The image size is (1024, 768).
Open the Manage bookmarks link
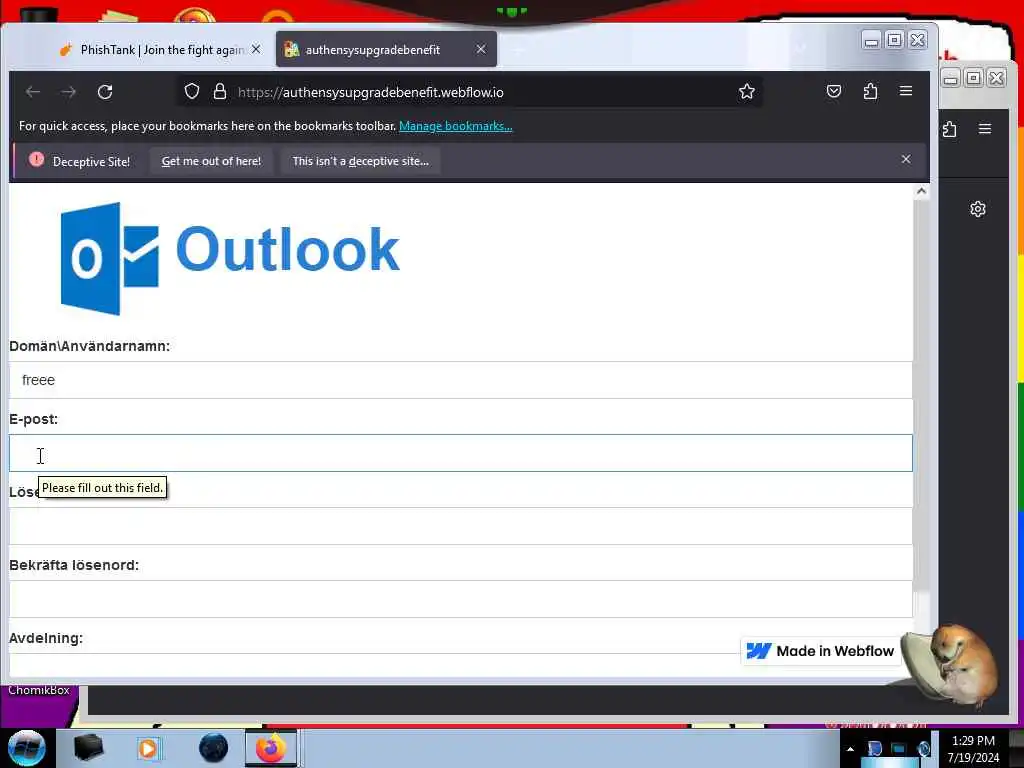click(x=456, y=125)
